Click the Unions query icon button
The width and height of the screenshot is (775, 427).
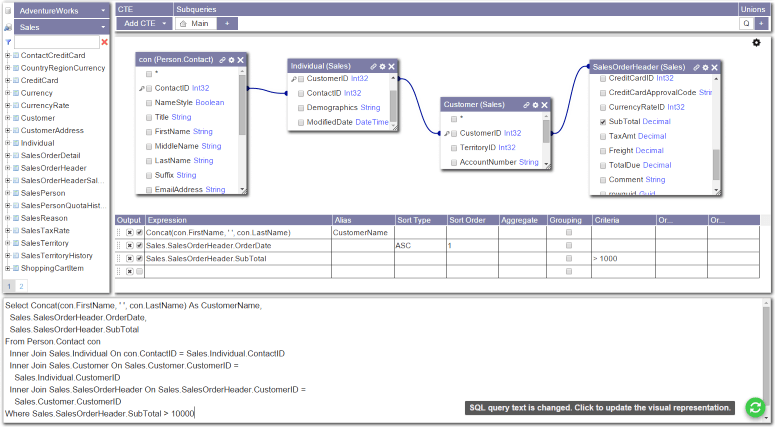746,23
